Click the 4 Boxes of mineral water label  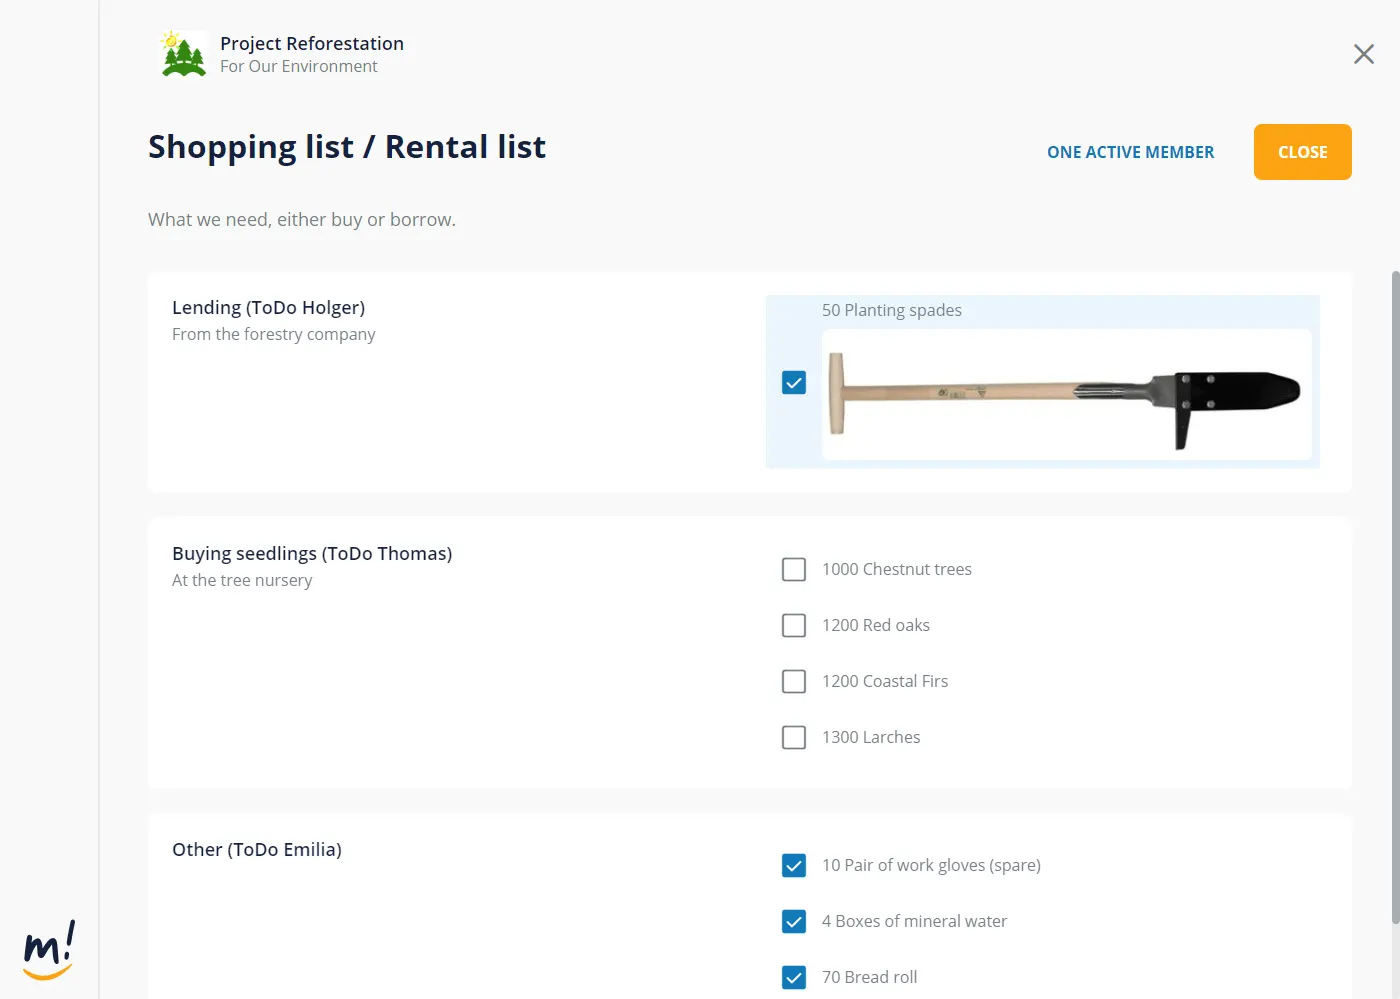coord(914,921)
